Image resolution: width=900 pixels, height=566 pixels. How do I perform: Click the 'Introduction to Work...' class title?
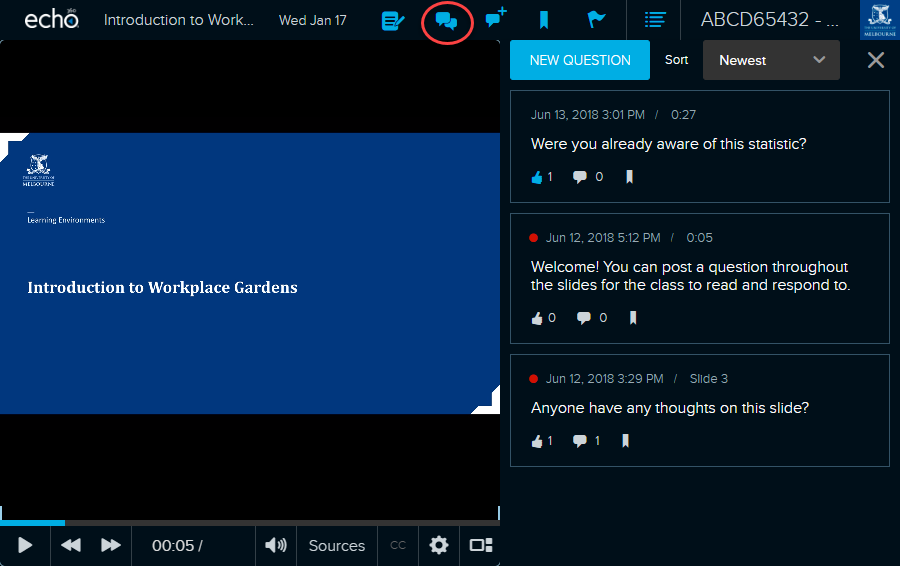point(179,20)
